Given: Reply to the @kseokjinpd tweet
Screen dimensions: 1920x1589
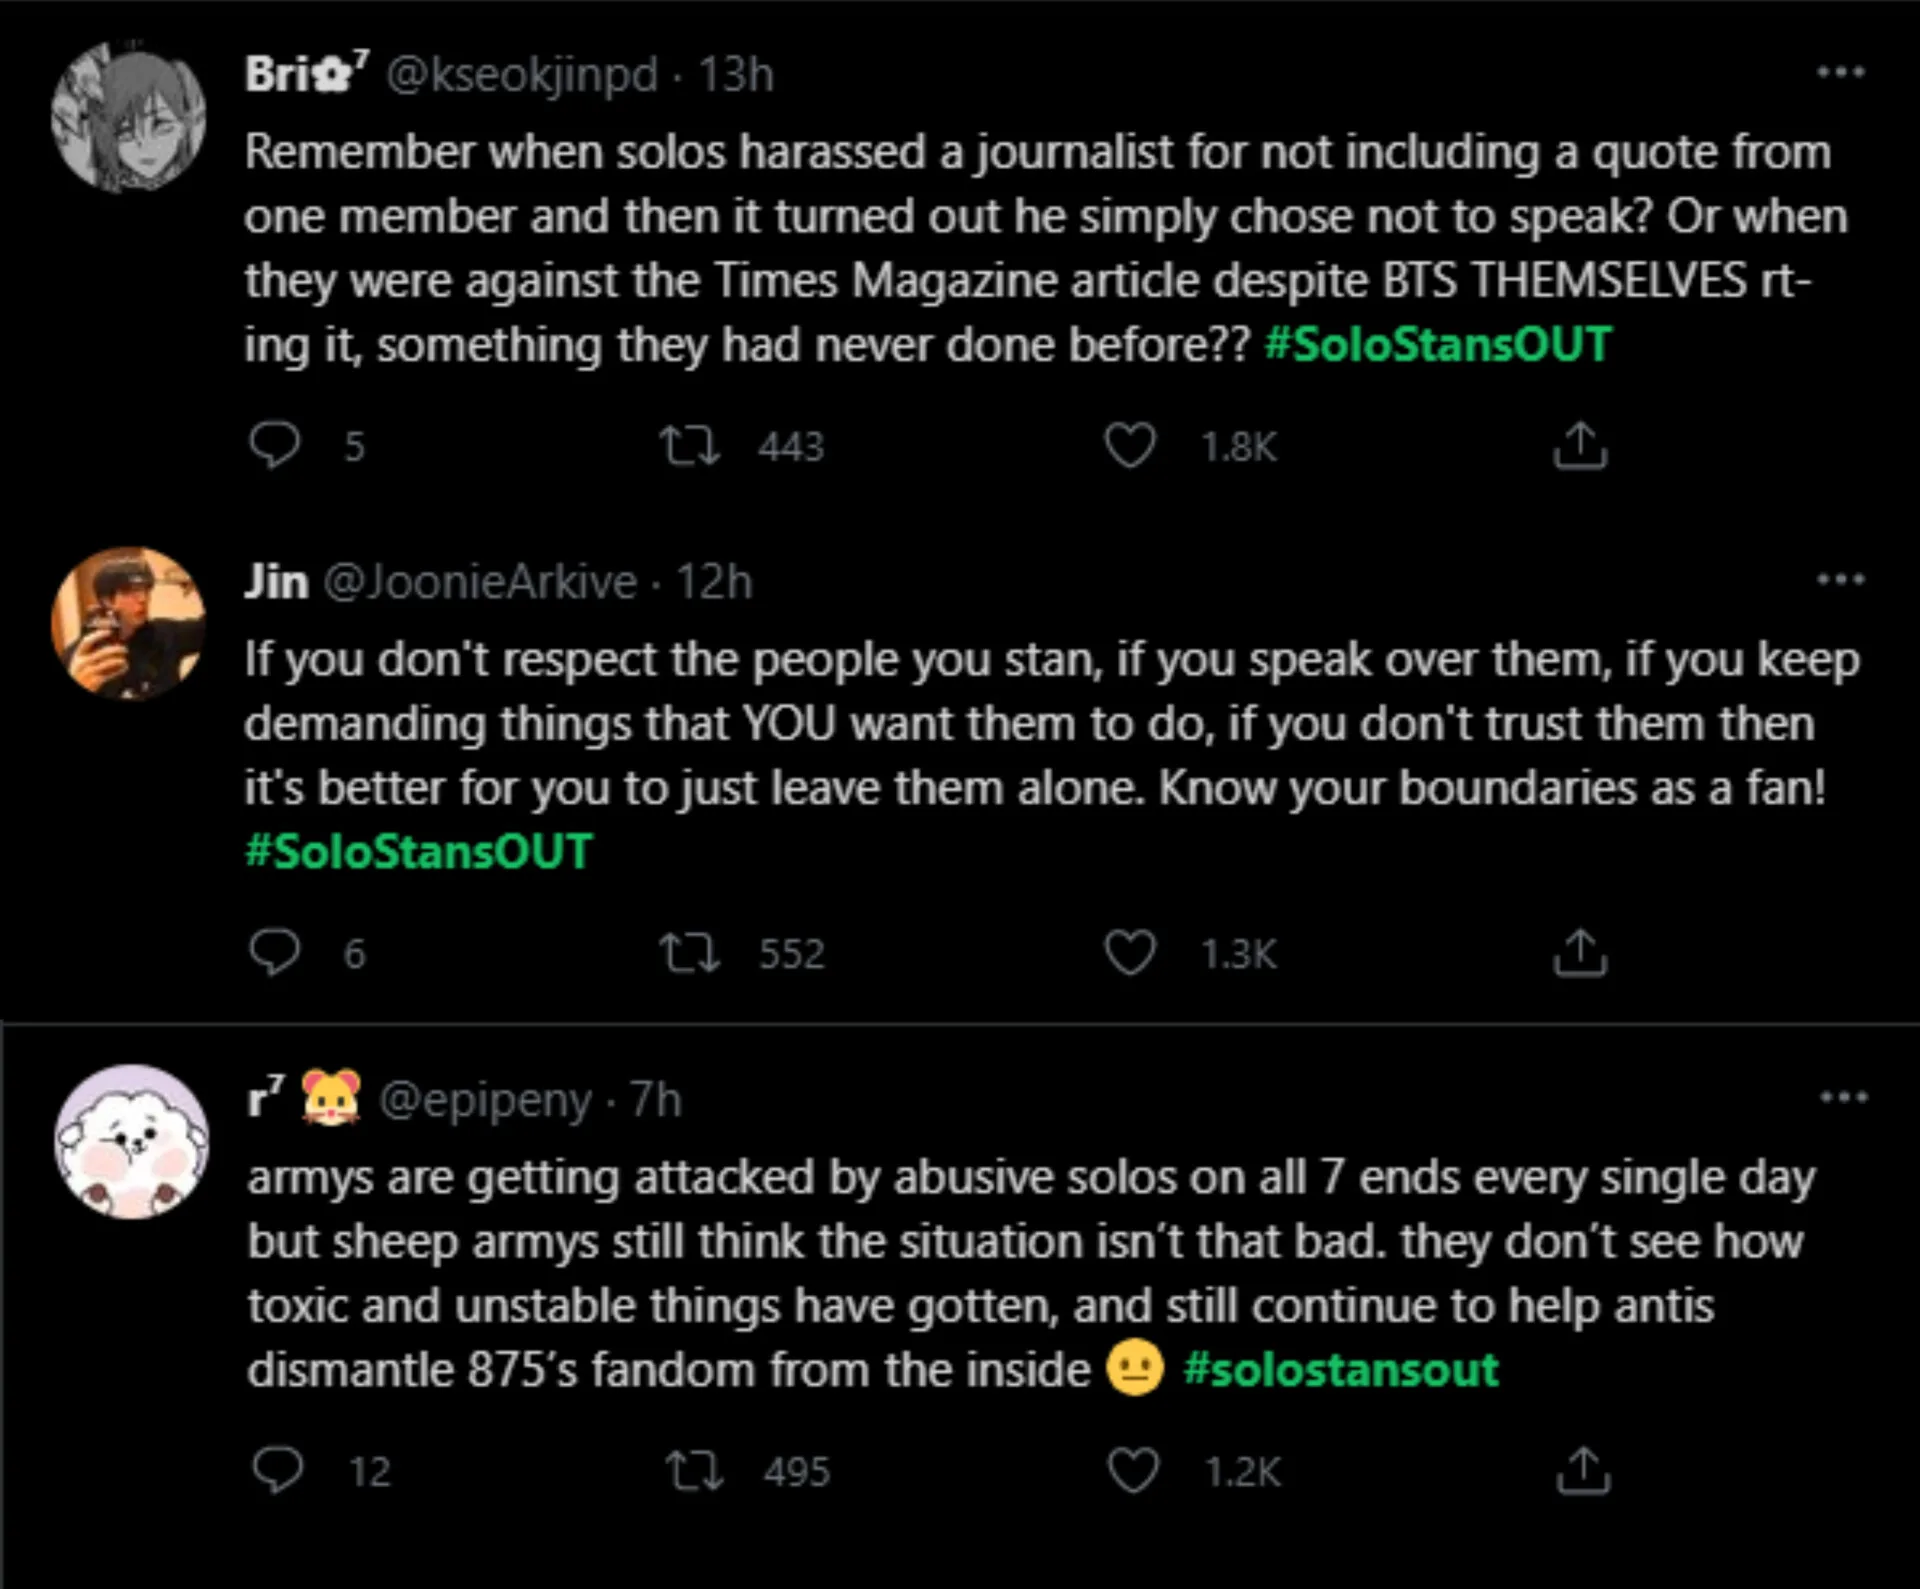Looking at the screenshot, I should click(x=275, y=445).
